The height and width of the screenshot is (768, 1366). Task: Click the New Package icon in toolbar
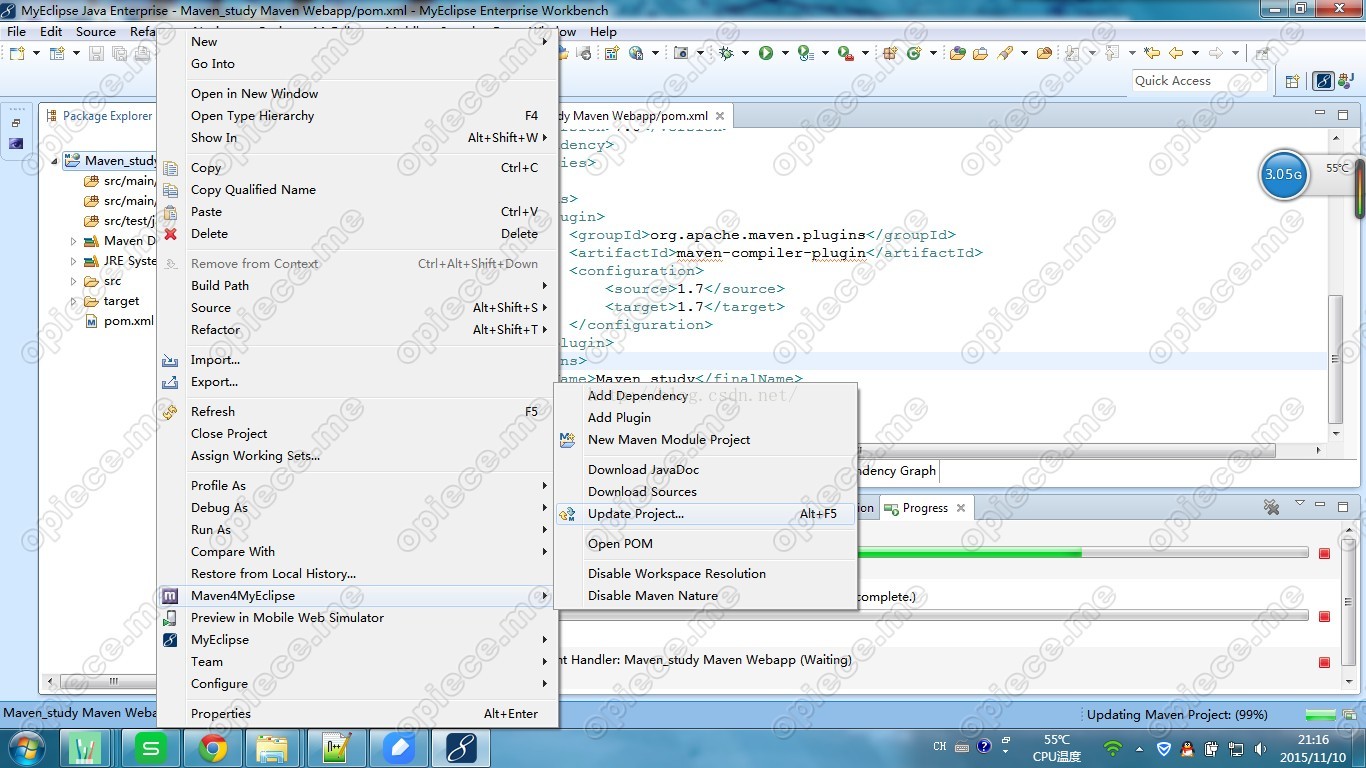890,53
